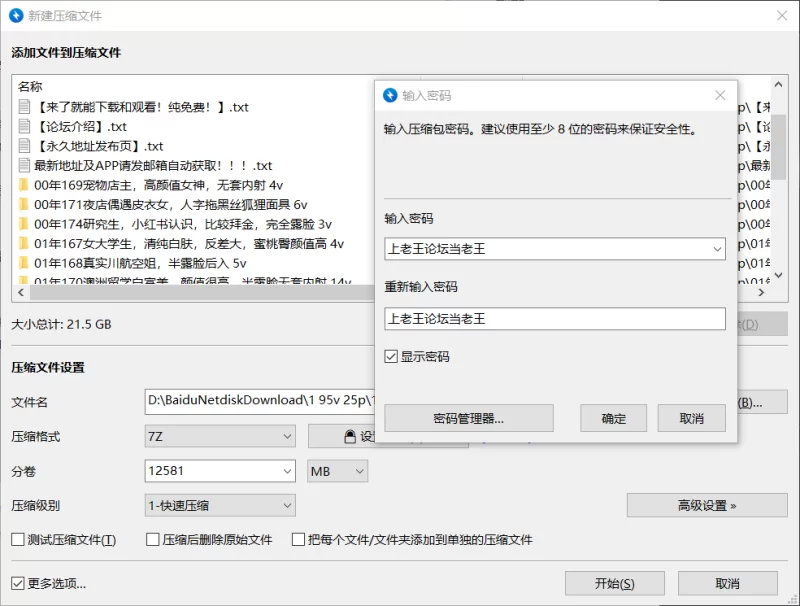This screenshot has height=606, width=800.
Task: Click app logo in 输入密码 dialog title
Action: [x=390, y=95]
